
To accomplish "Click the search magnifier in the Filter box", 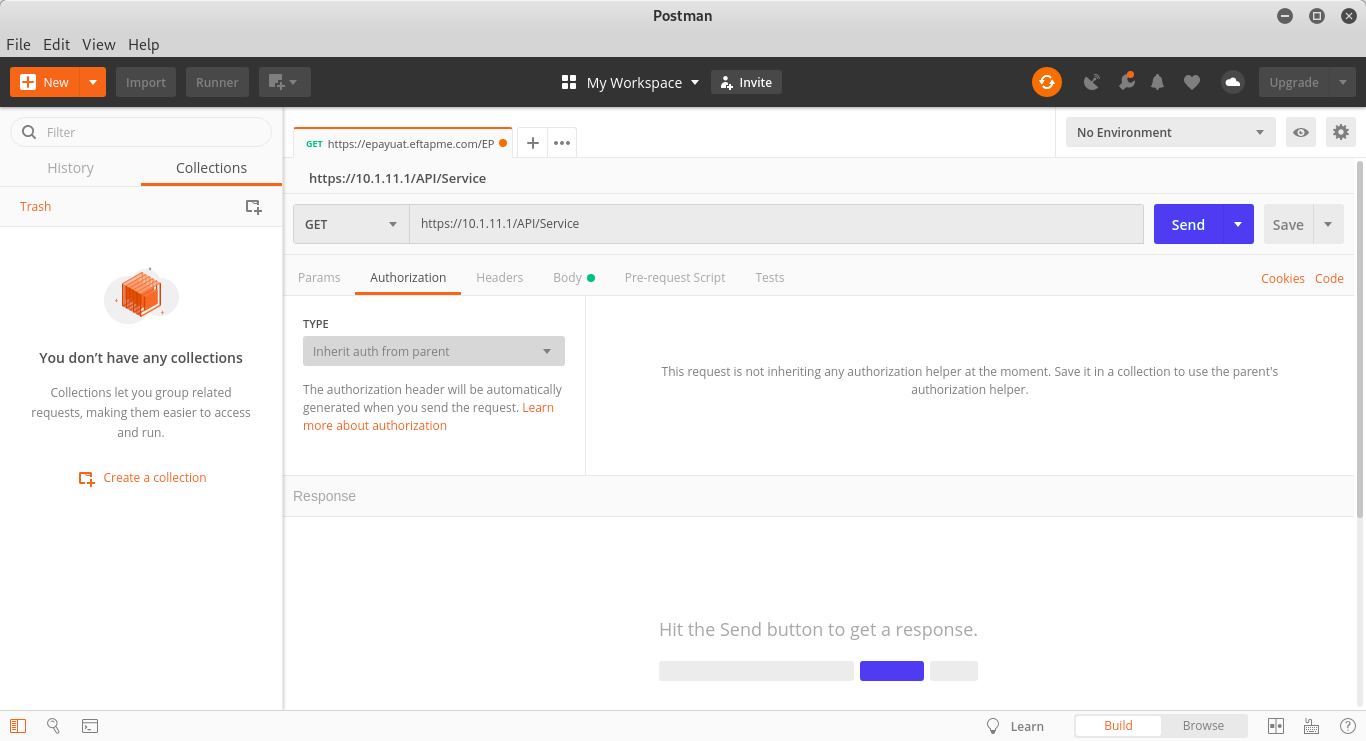I will click(x=29, y=132).
